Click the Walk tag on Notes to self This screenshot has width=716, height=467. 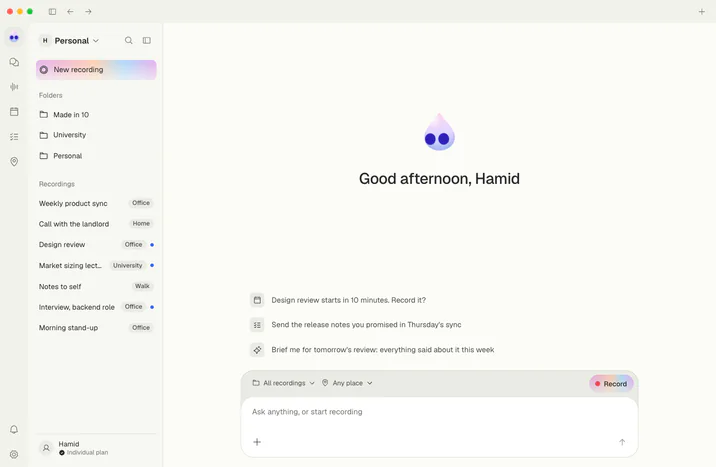pyautogui.click(x=142, y=286)
